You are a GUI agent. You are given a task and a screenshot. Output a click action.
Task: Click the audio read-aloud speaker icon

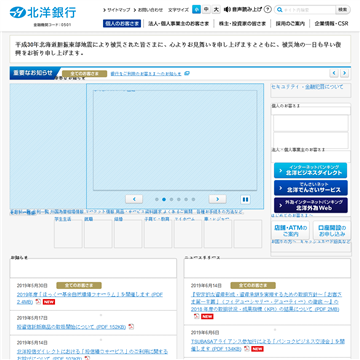coord(227,9)
